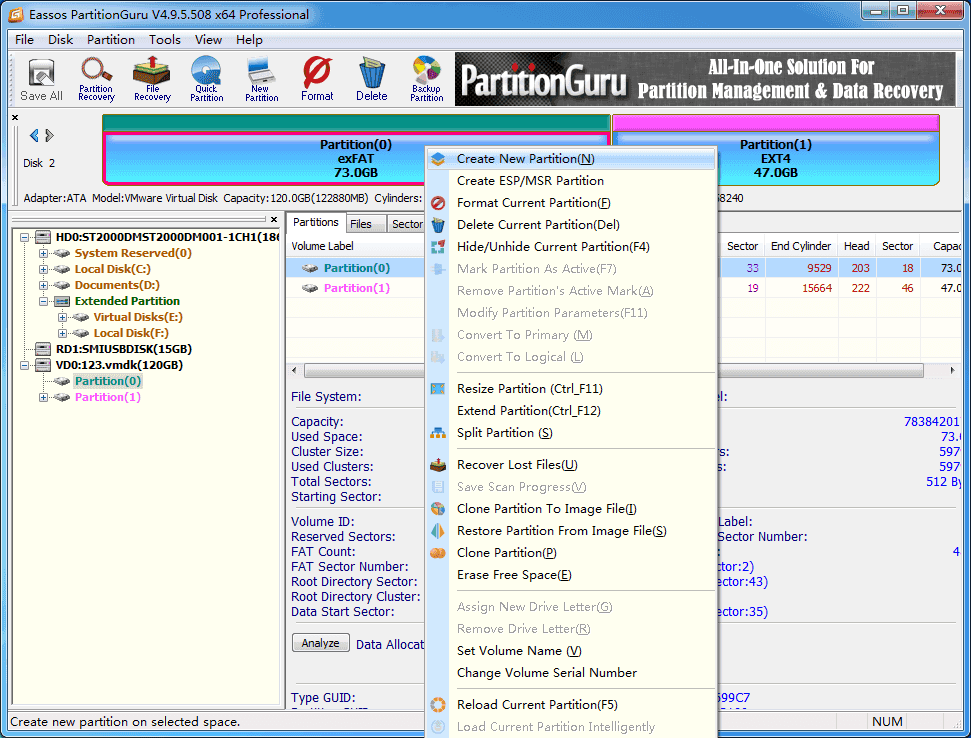This screenshot has width=971, height=738.
Task: Open the Disk menu
Action: pos(61,40)
